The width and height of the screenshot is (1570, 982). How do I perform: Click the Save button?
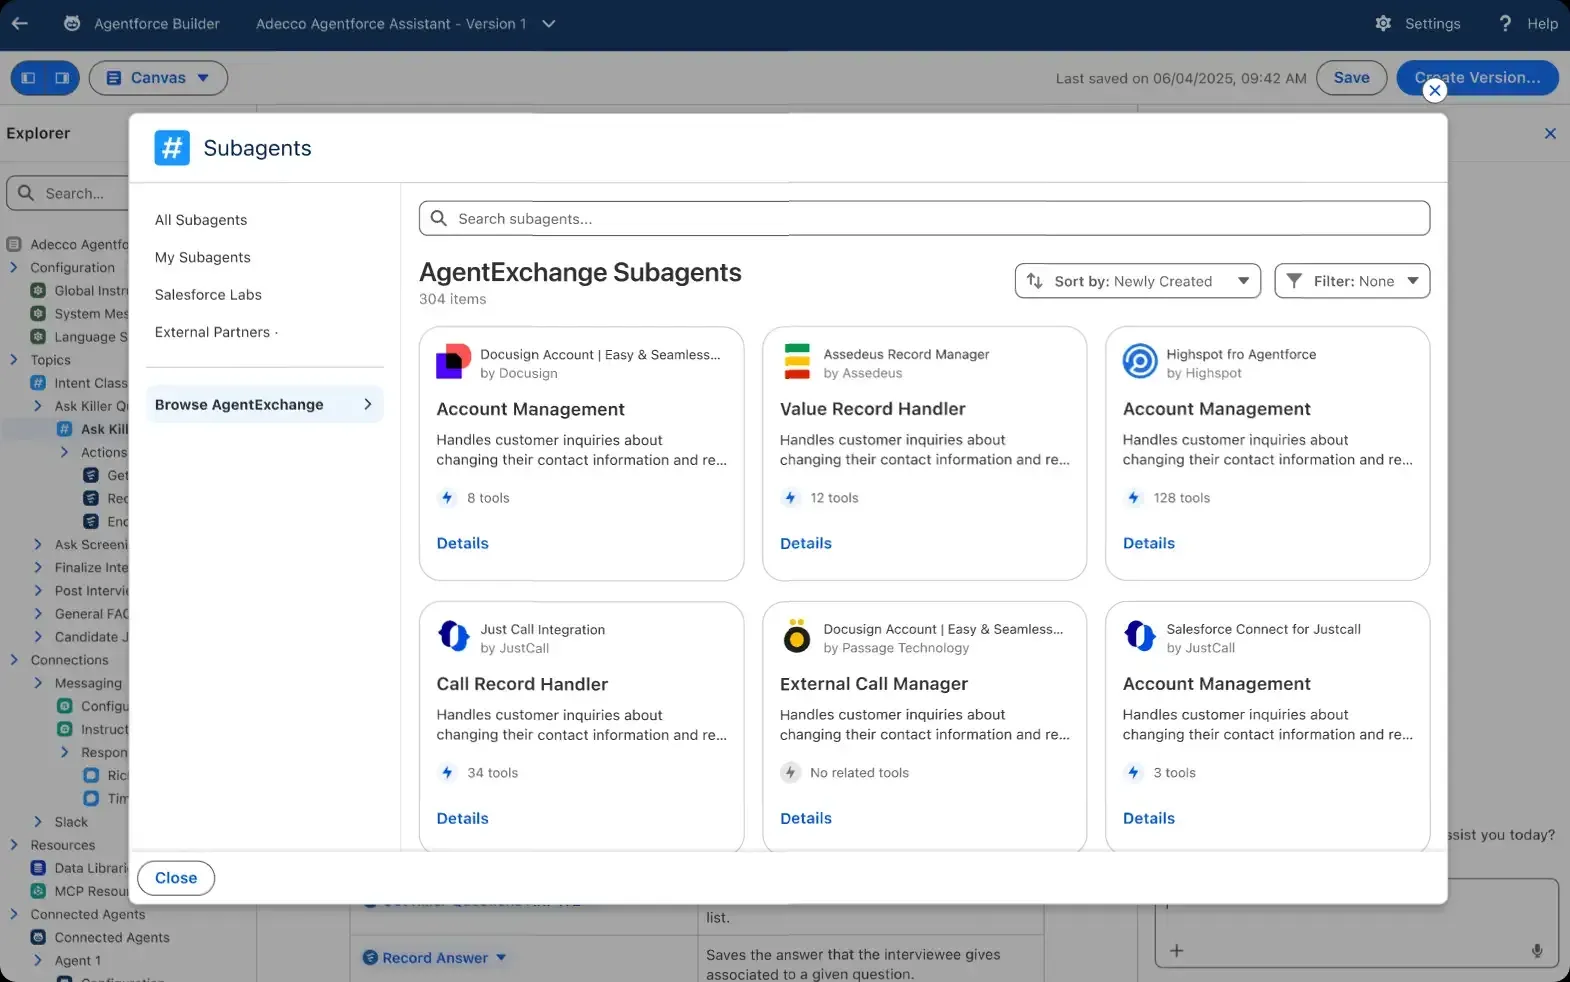[x=1351, y=78]
